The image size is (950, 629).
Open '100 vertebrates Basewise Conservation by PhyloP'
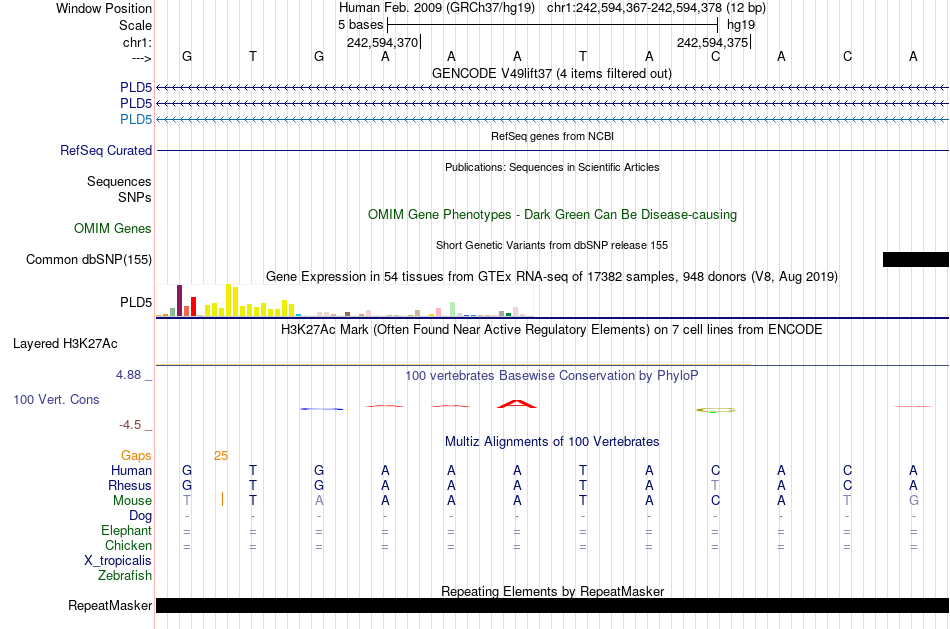(x=552, y=376)
